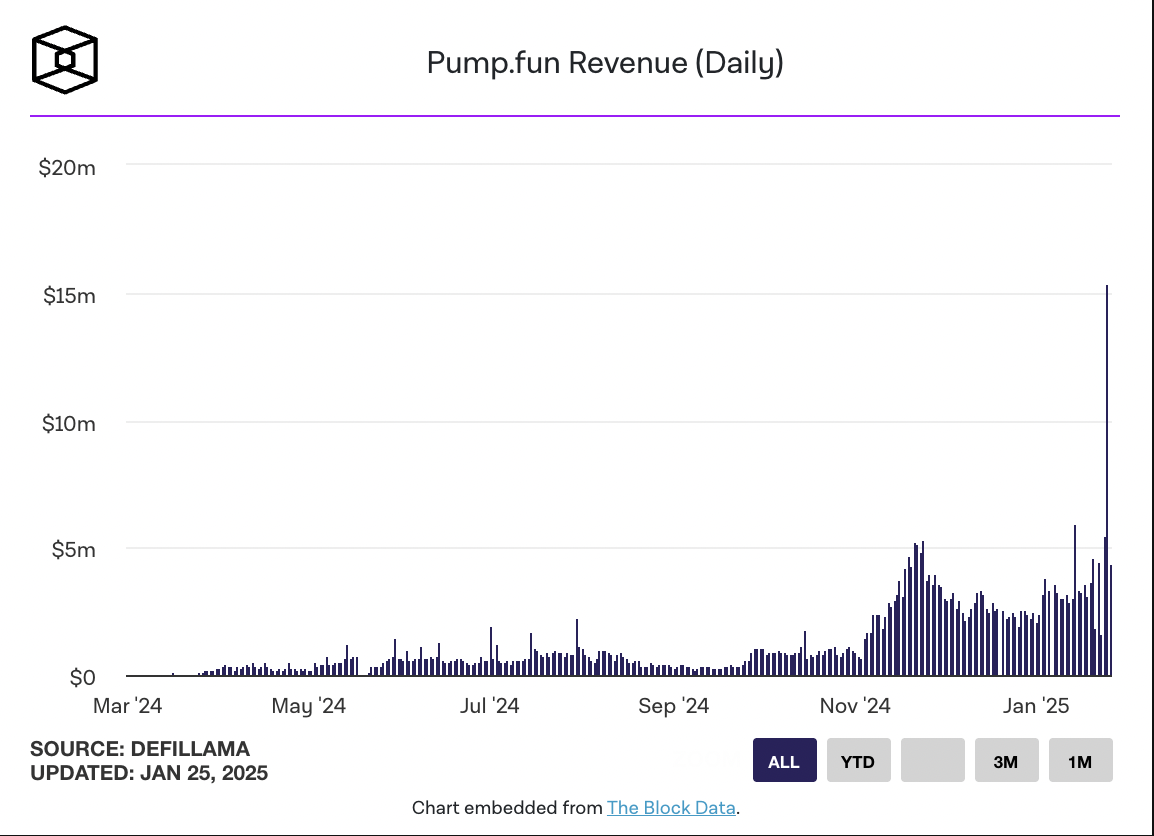The height and width of the screenshot is (836, 1154).
Task: Click The Block cube logo
Action: (x=65, y=60)
